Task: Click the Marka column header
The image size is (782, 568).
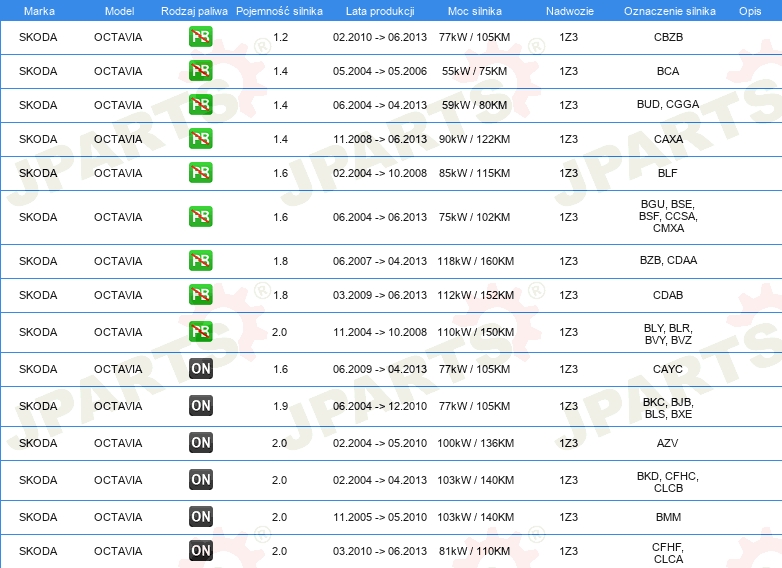Action: 39,11
